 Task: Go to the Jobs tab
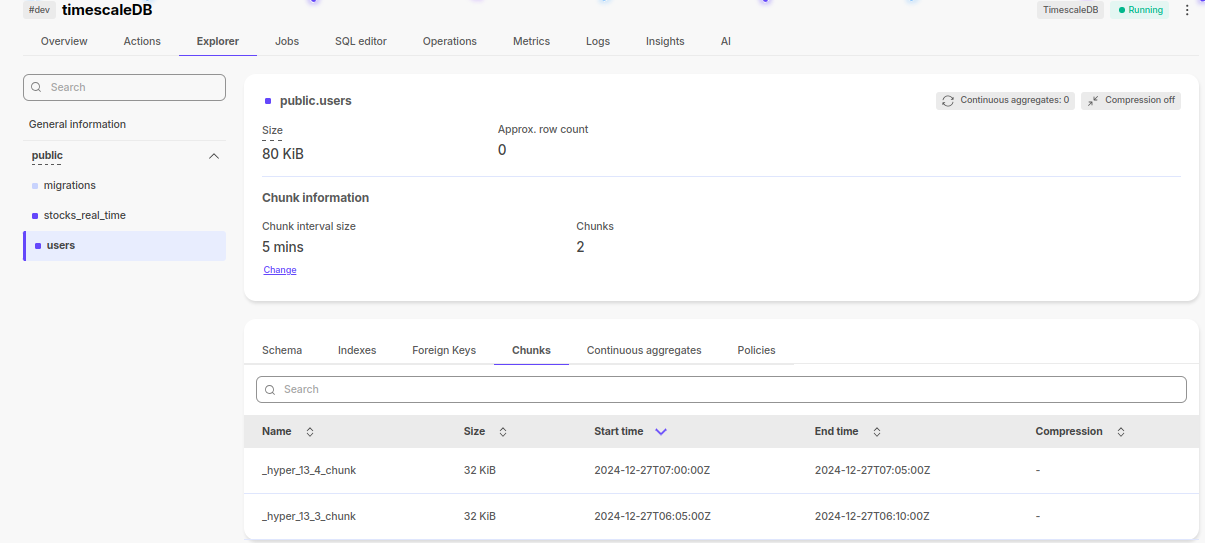pos(287,41)
